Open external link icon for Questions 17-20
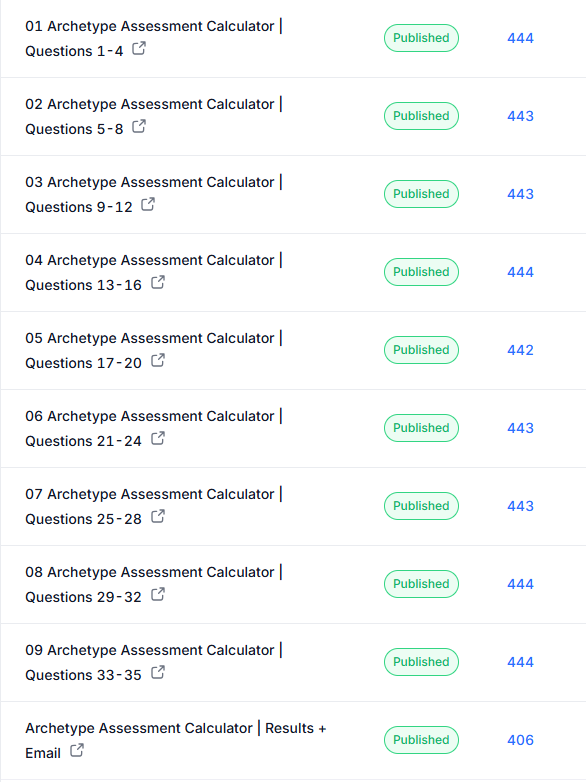 tap(158, 360)
